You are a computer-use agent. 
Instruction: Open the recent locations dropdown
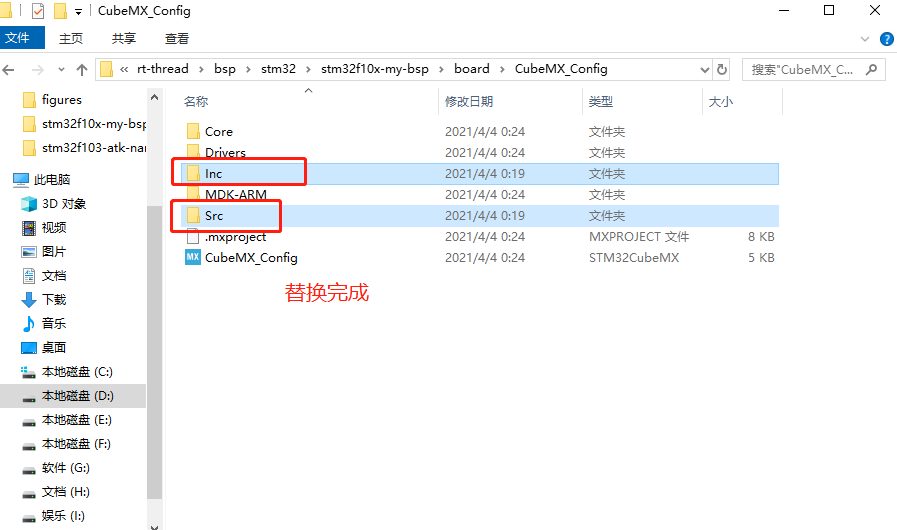(61, 70)
